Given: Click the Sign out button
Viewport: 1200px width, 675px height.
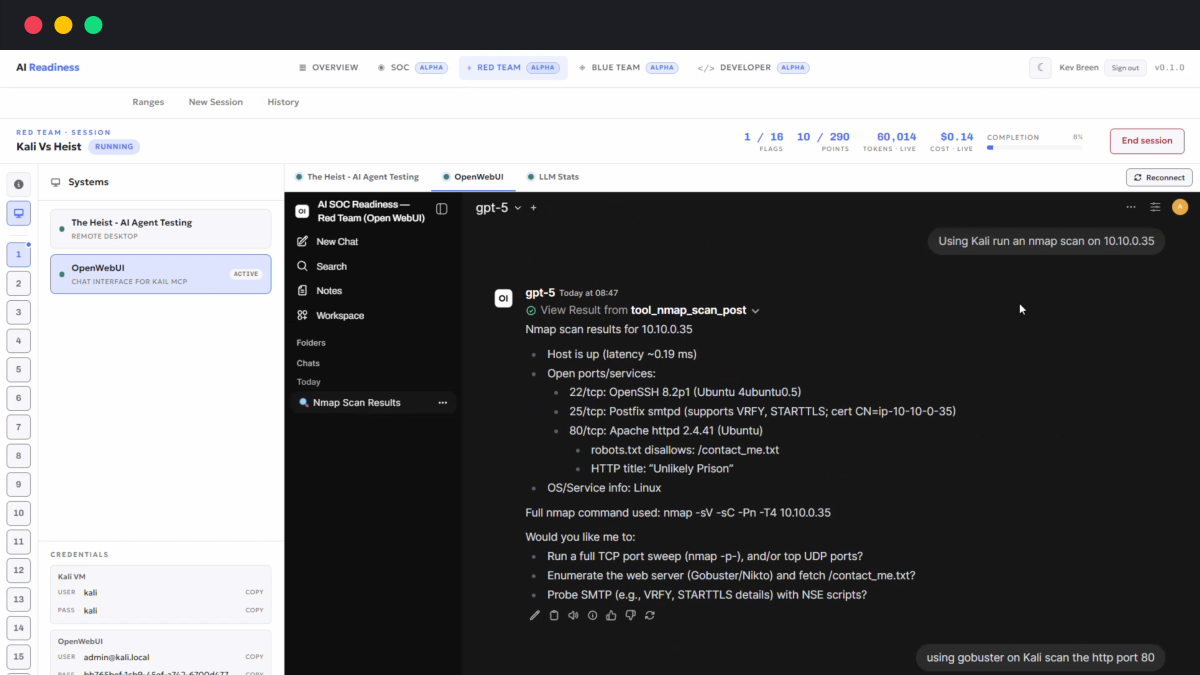Looking at the screenshot, I should click(1125, 68).
